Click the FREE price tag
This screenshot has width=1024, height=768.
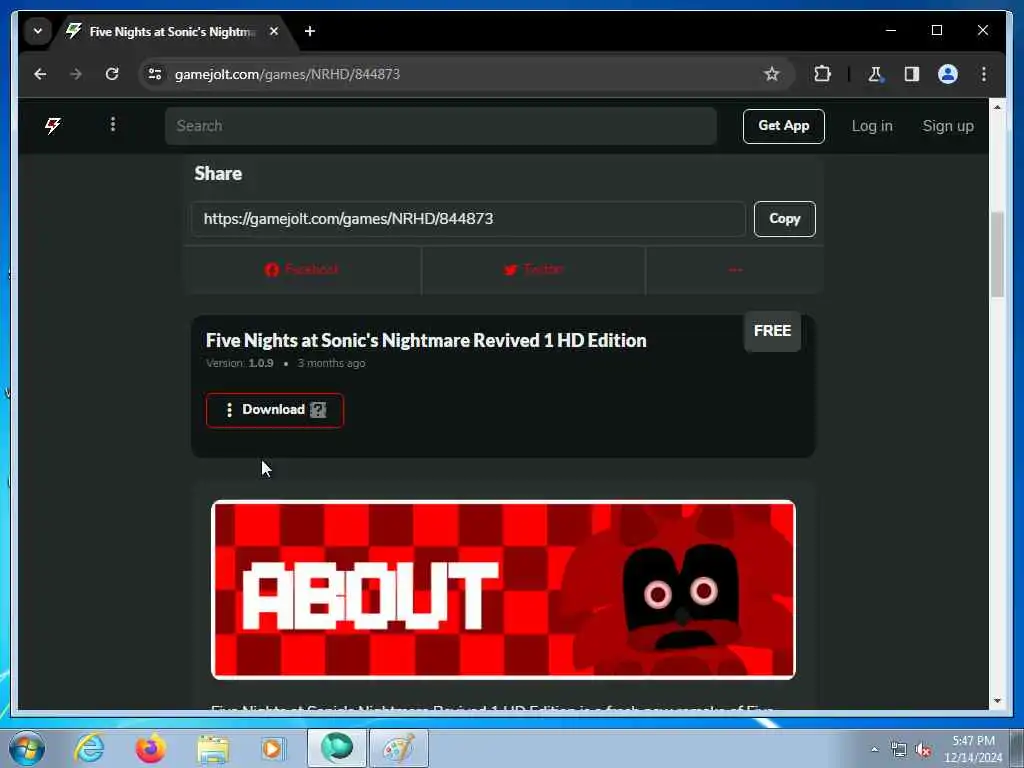[773, 331]
